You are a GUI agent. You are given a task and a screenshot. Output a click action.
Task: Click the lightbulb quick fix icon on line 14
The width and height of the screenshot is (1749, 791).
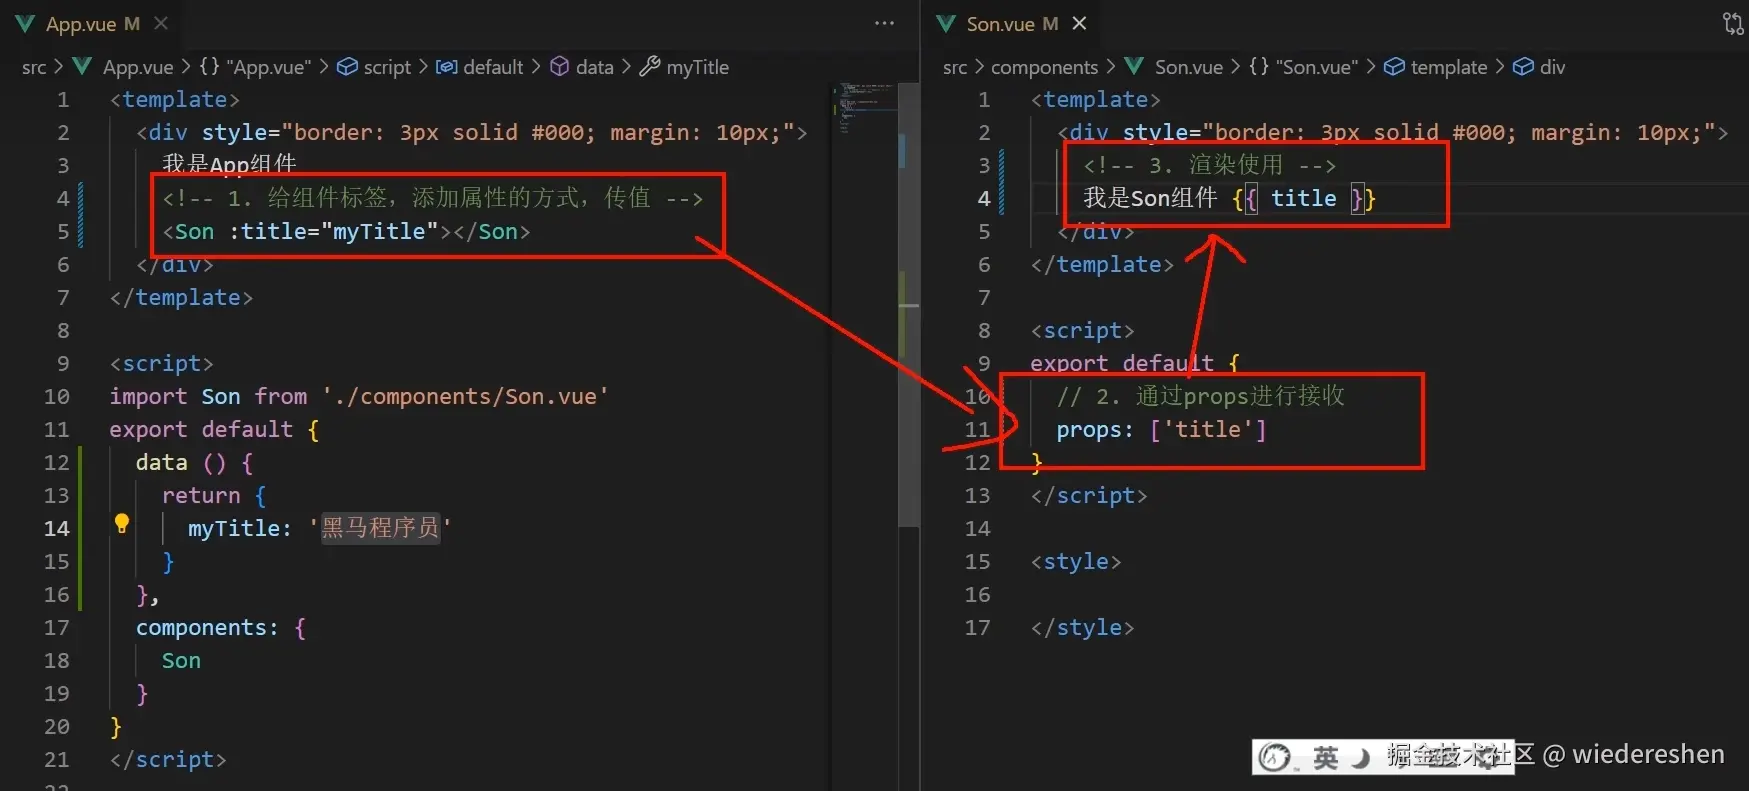pyautogui.click(x=122, y=523)
